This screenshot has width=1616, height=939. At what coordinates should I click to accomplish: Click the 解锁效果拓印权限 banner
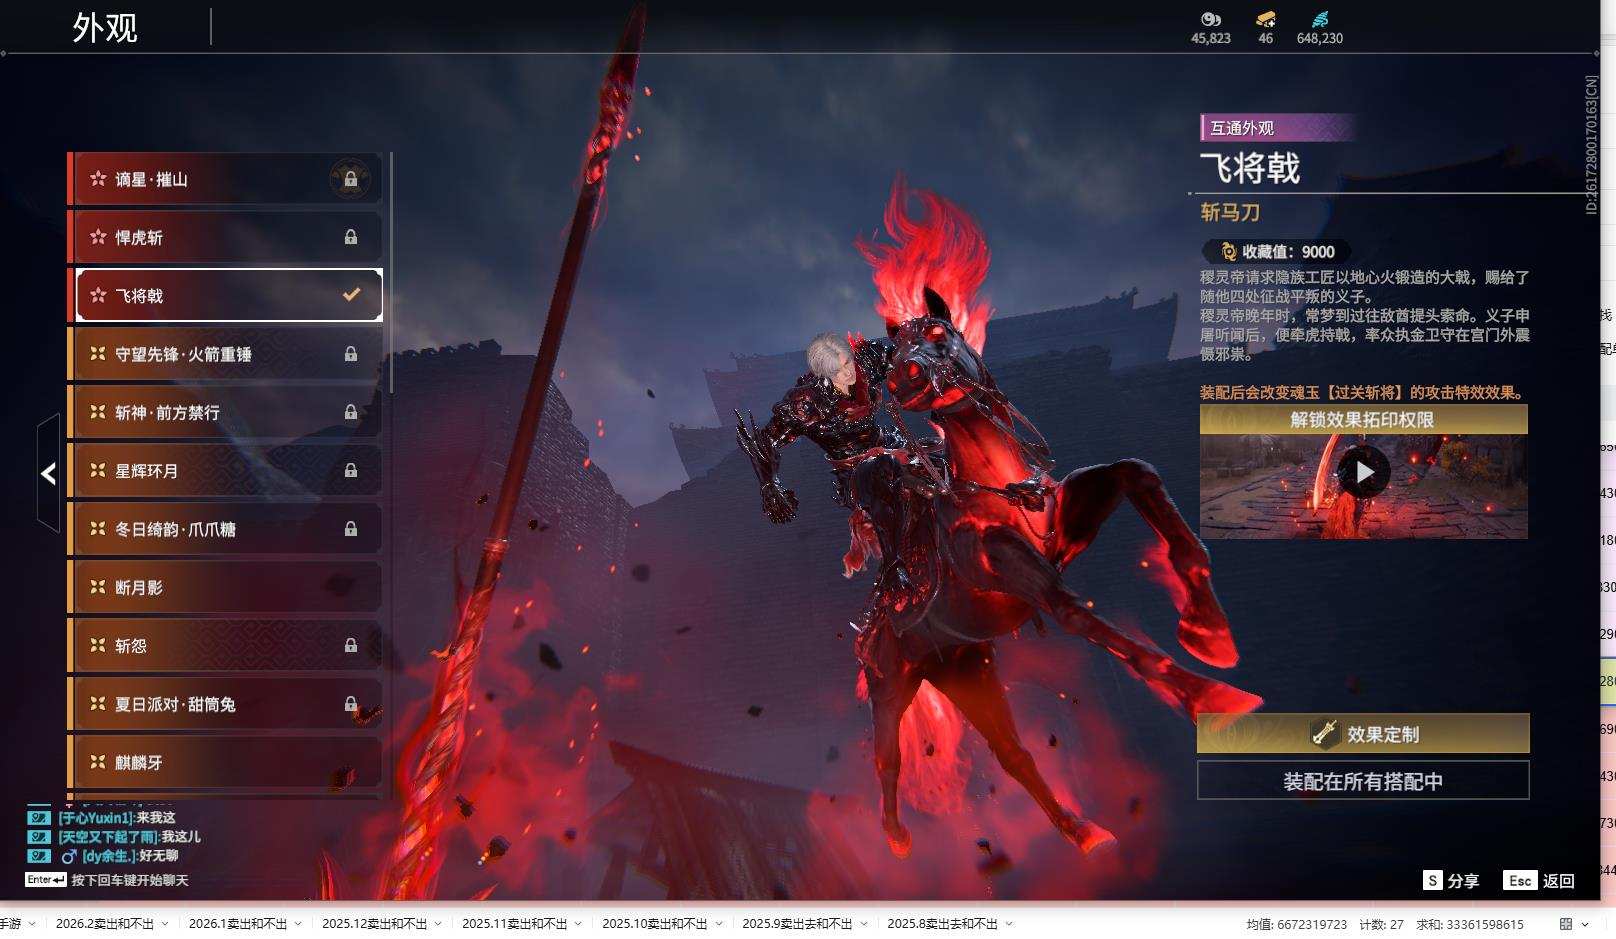[1363, 420]
